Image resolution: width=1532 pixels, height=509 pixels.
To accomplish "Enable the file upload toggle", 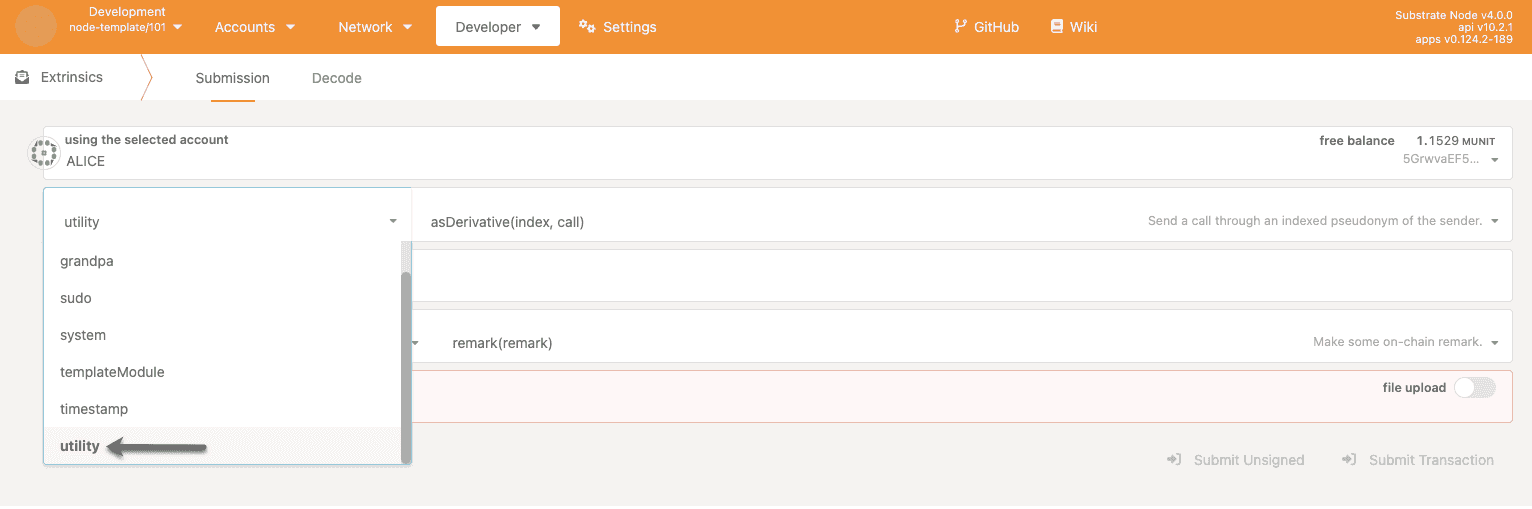I will pyautogui.click(x=1474, y=388).
